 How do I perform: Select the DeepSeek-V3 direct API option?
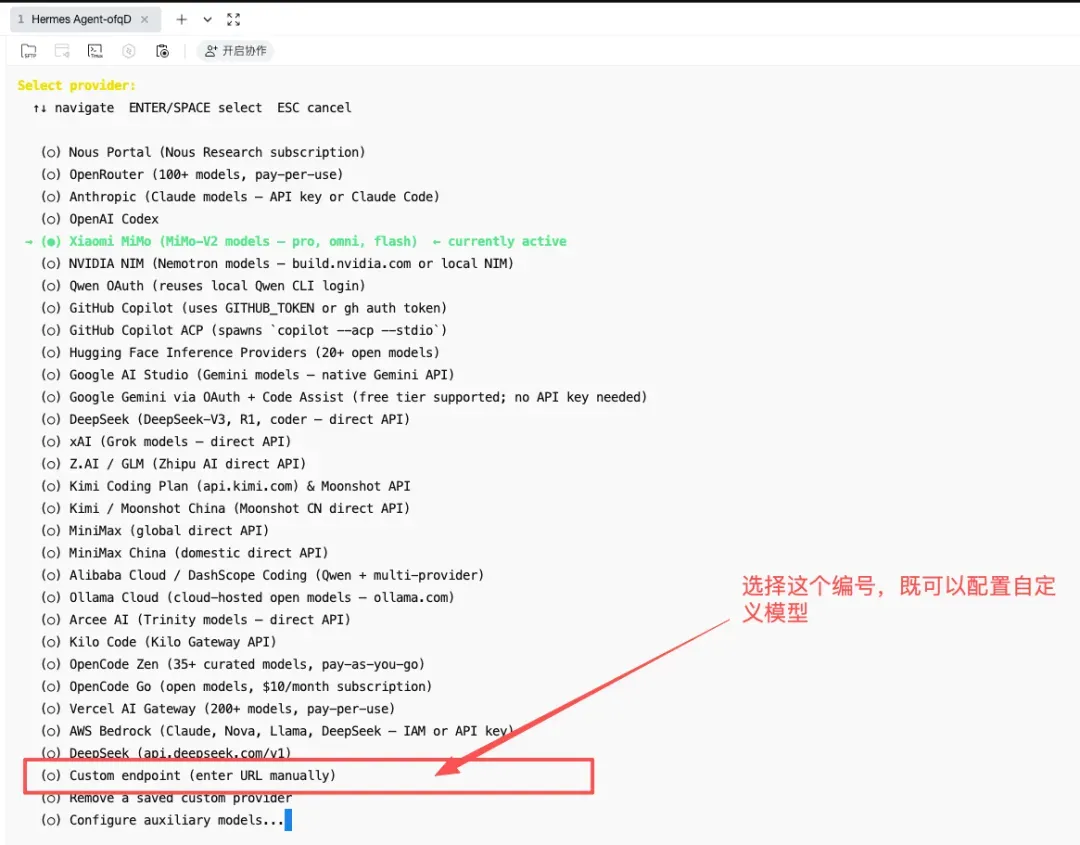coord(225,419)
